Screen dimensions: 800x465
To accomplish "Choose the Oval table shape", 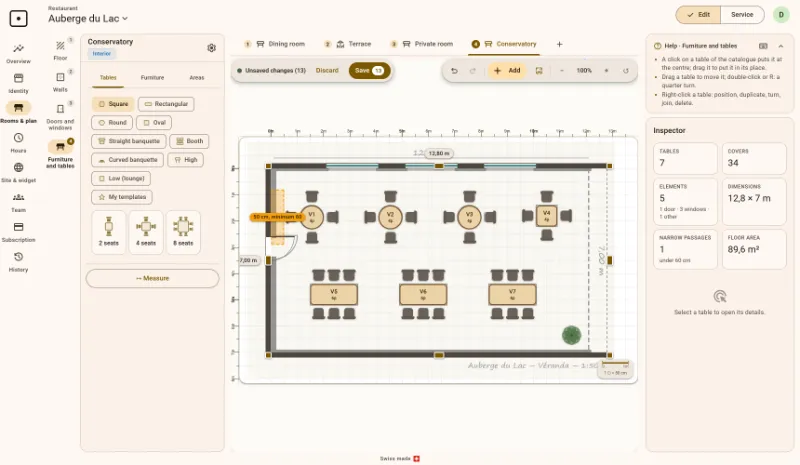I will tap(154, 123).
